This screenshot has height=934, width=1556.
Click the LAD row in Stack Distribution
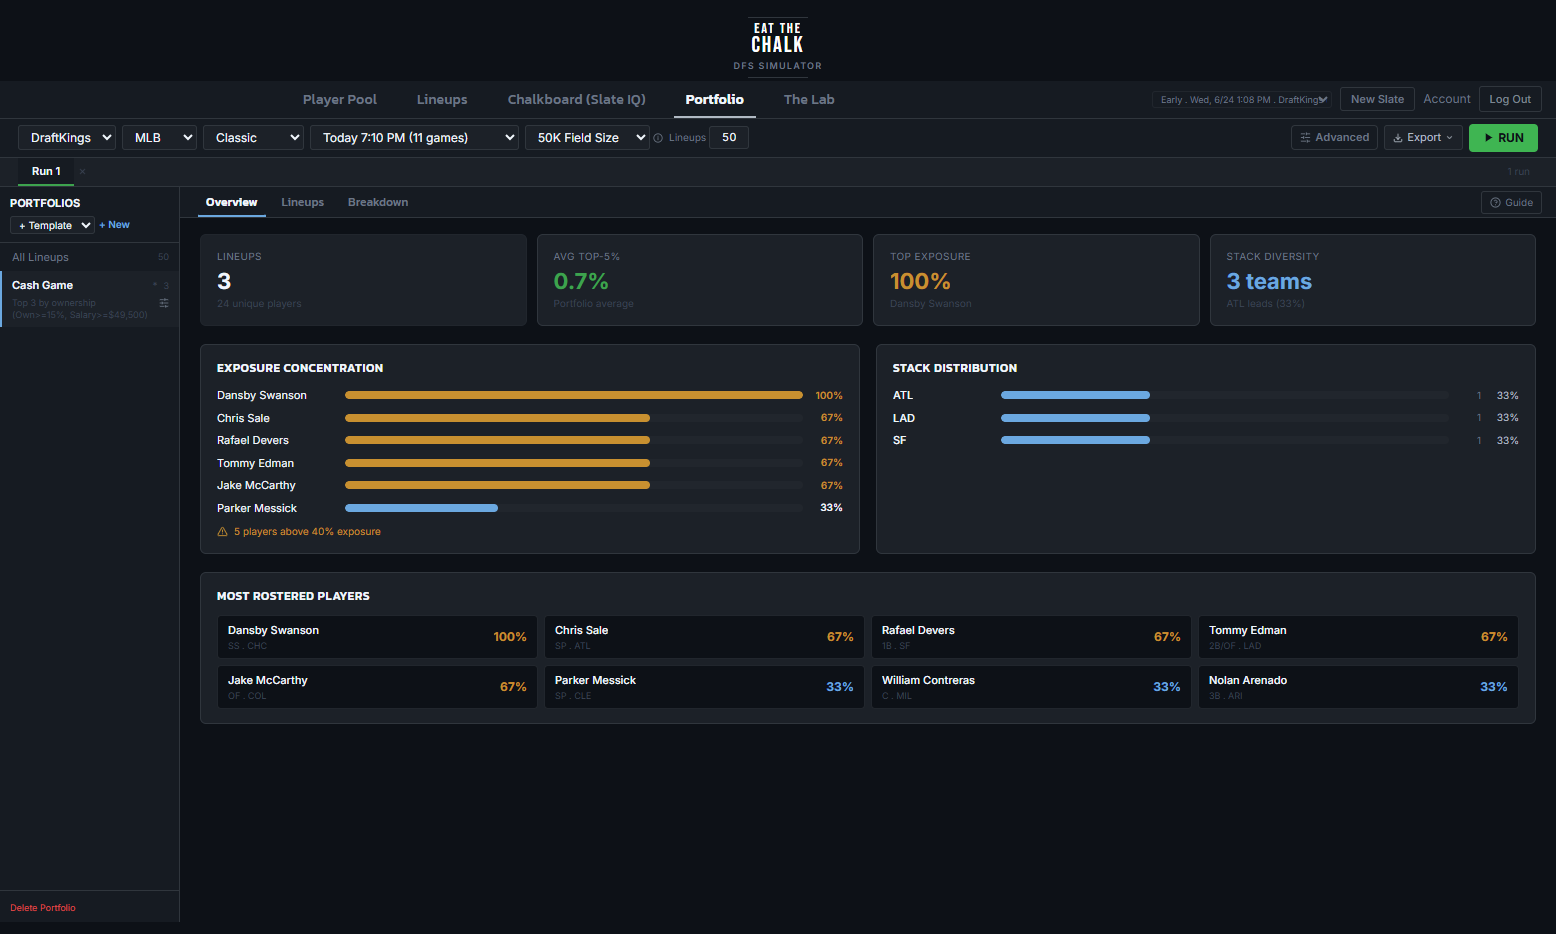(1205, 418)
